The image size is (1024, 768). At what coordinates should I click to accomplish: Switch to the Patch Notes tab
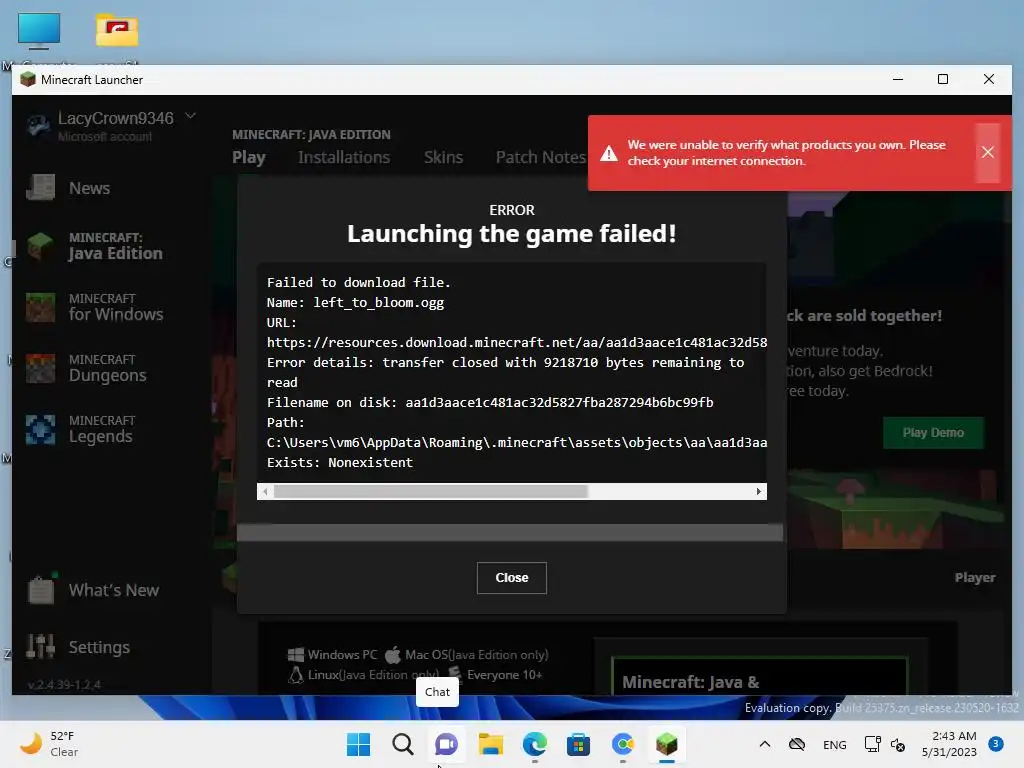541,157
